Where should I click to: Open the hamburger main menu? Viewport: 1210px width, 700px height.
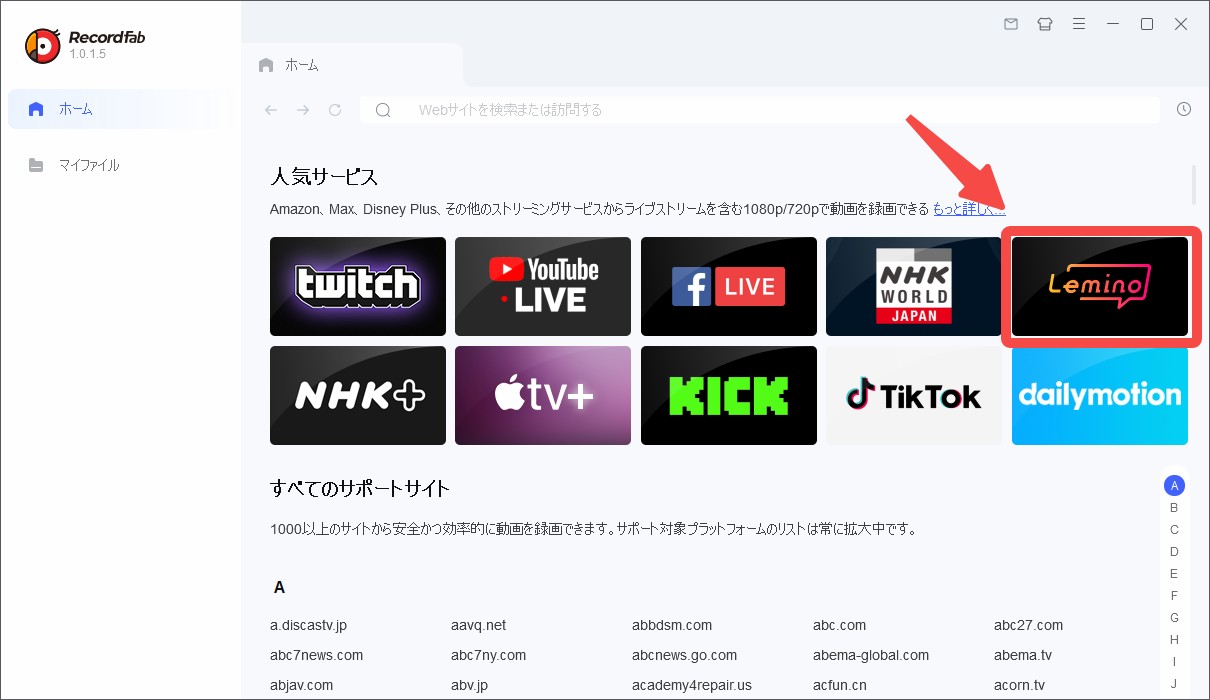pos(1079,23)
